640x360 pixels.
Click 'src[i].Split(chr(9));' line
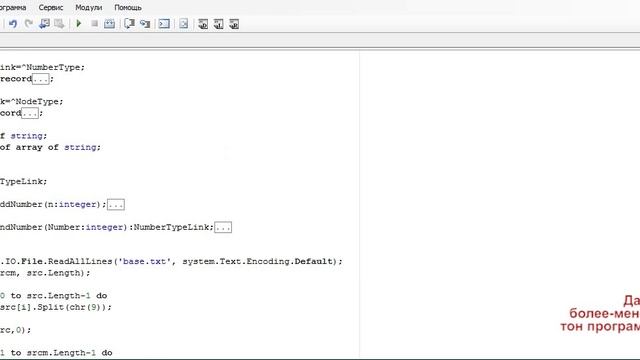(56, 307)
